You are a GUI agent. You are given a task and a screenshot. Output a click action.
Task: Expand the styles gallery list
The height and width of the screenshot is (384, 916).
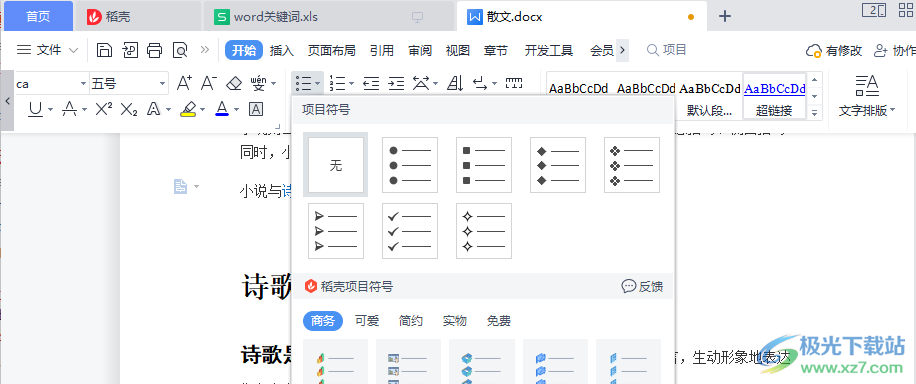click(x=815, y=112)
